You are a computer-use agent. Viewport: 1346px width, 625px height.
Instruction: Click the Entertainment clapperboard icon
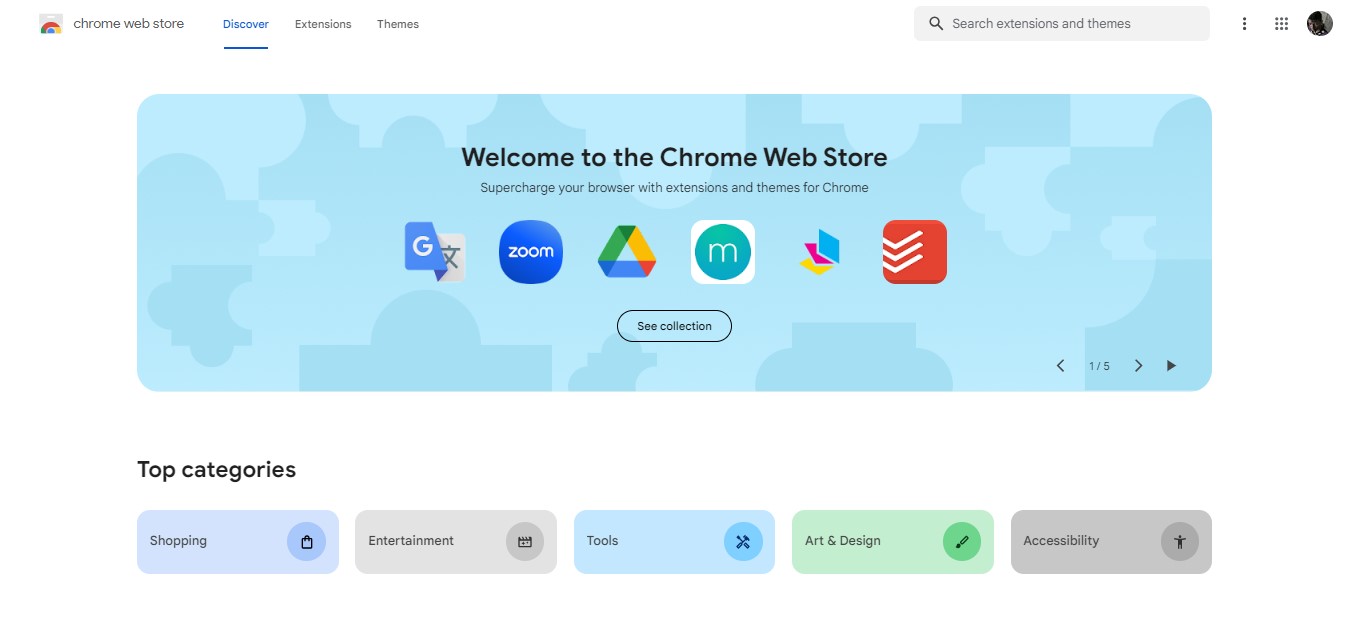coord(525,542)
